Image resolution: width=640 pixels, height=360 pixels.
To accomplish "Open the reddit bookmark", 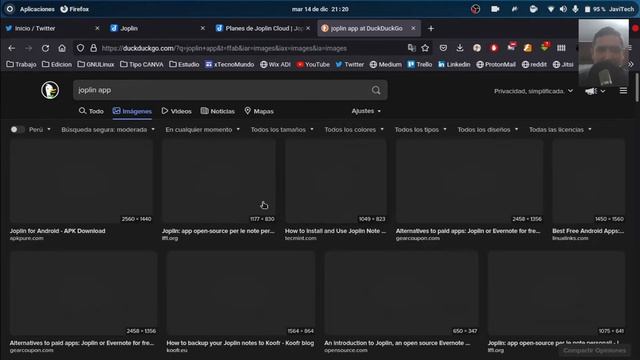I will [534, 64].
